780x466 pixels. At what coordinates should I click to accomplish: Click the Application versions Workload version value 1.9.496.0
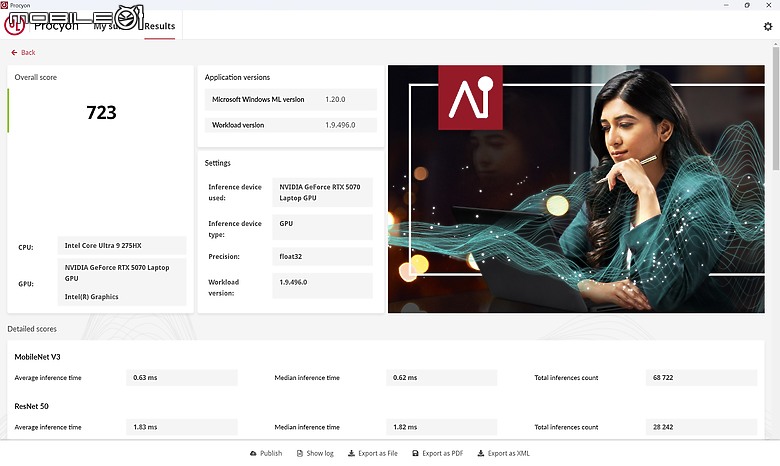pos(340,125)
